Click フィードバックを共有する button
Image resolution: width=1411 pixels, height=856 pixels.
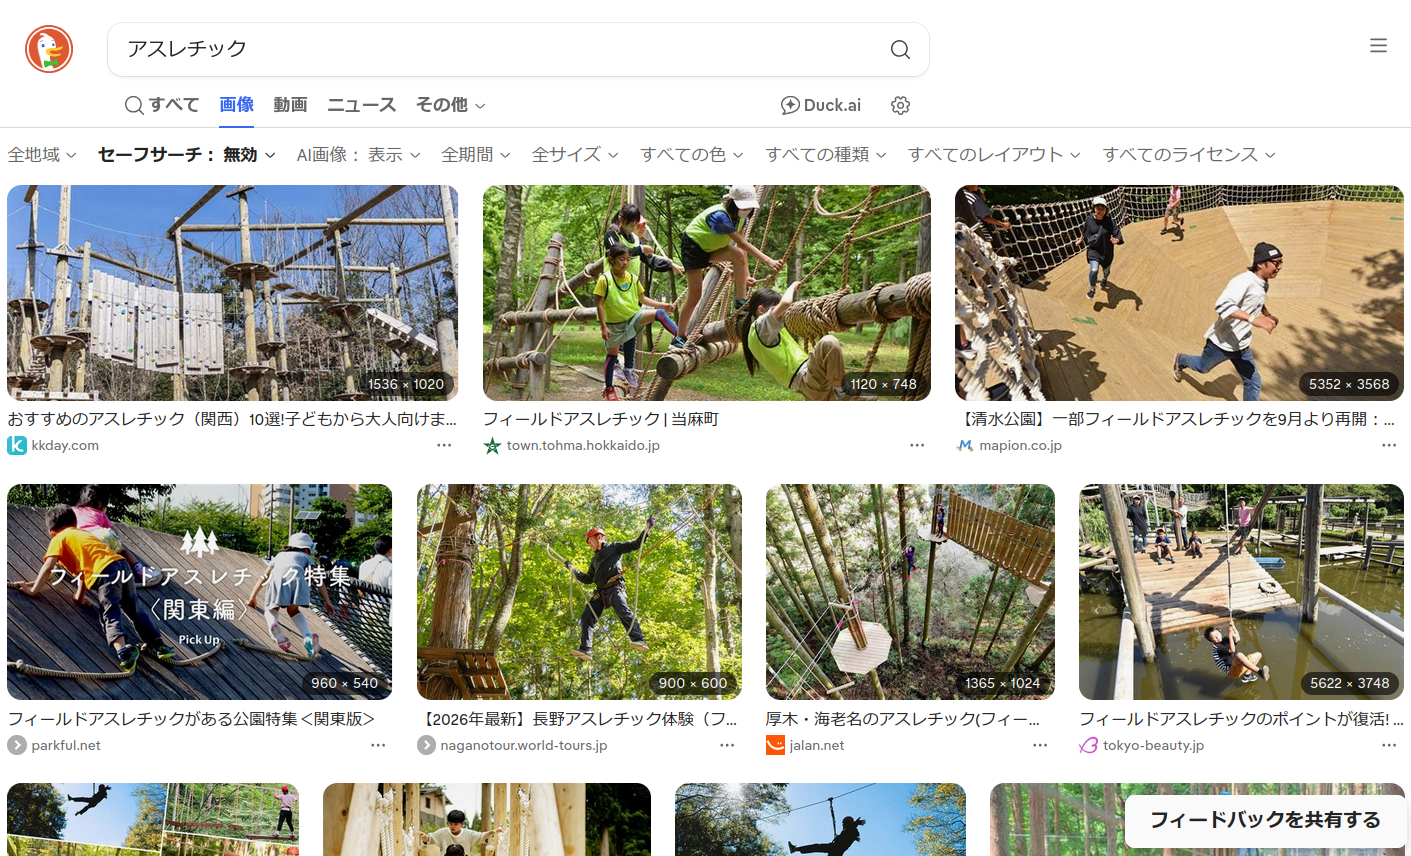point(1265,820)
